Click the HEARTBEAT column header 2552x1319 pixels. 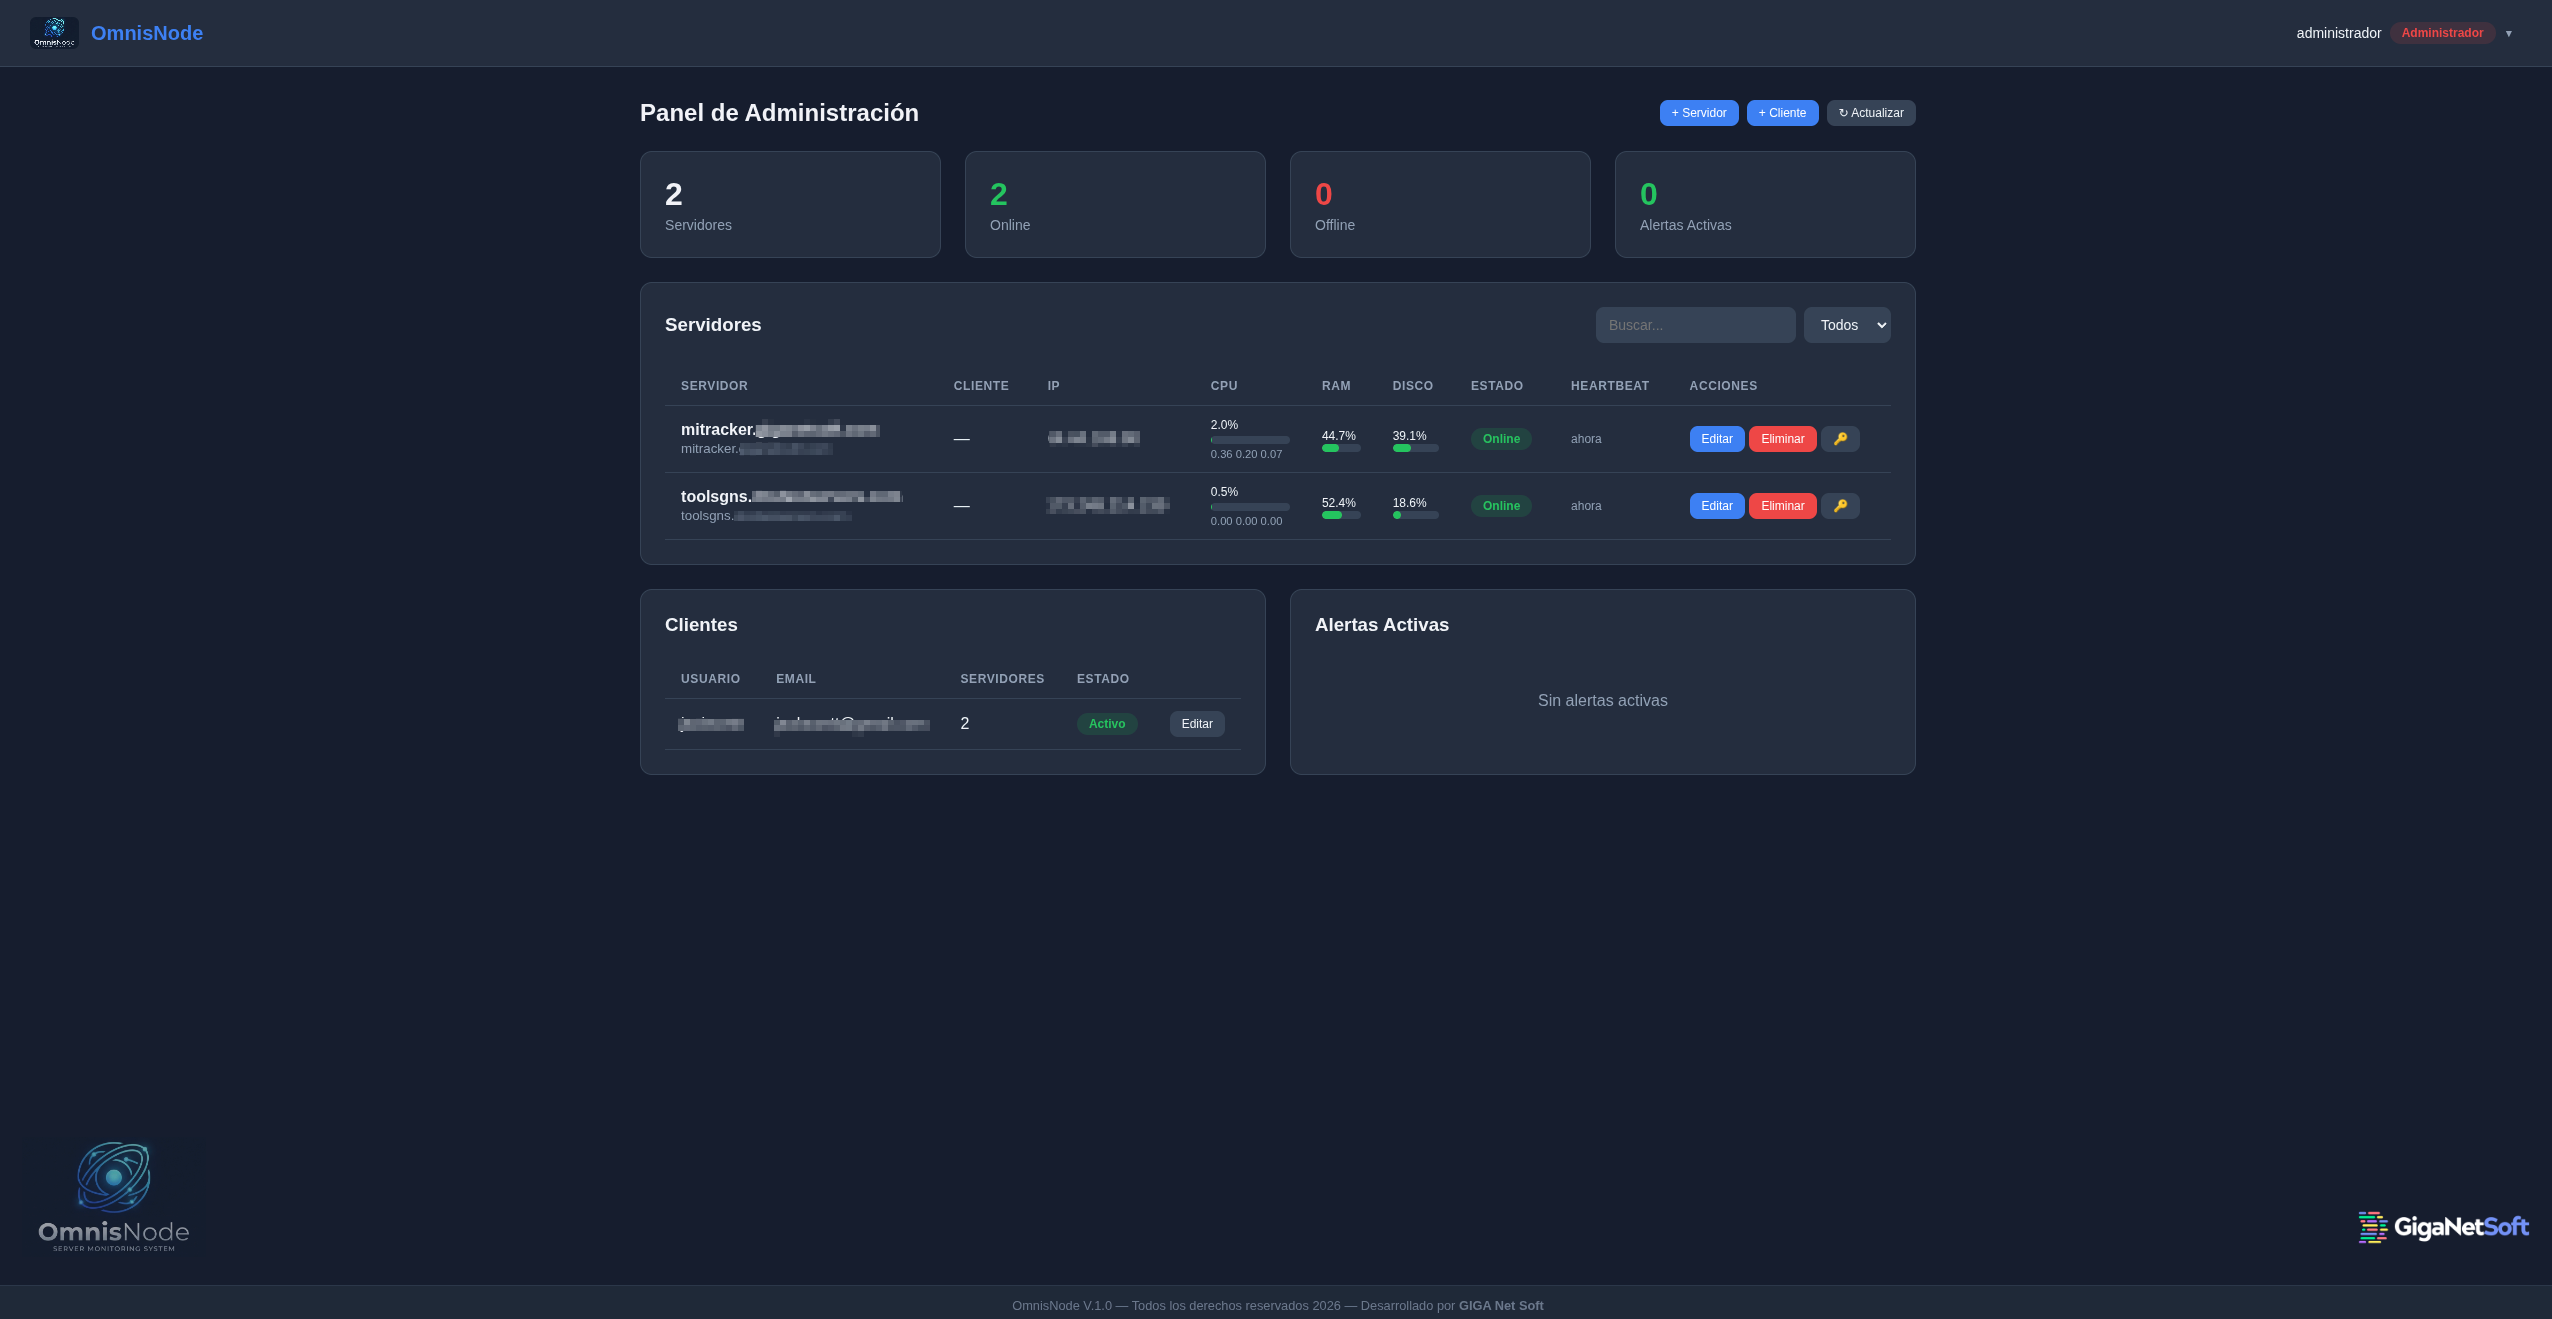(x=1610, y=386)
